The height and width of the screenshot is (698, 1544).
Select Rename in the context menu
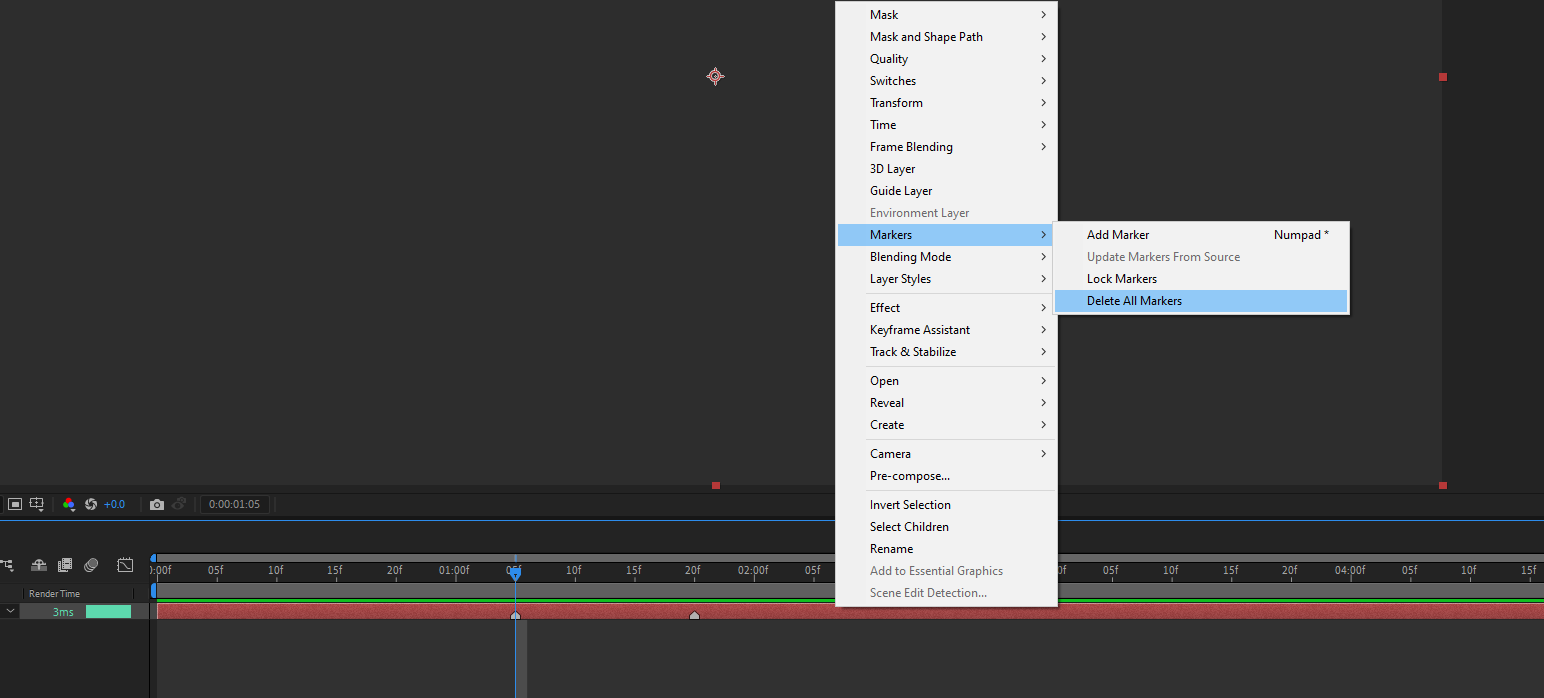(891, 548)
